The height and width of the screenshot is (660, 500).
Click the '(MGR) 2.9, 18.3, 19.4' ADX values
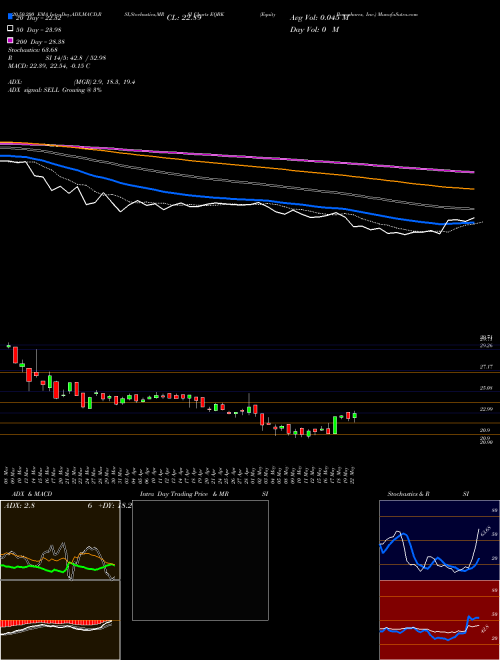click(x=104, y=82)
